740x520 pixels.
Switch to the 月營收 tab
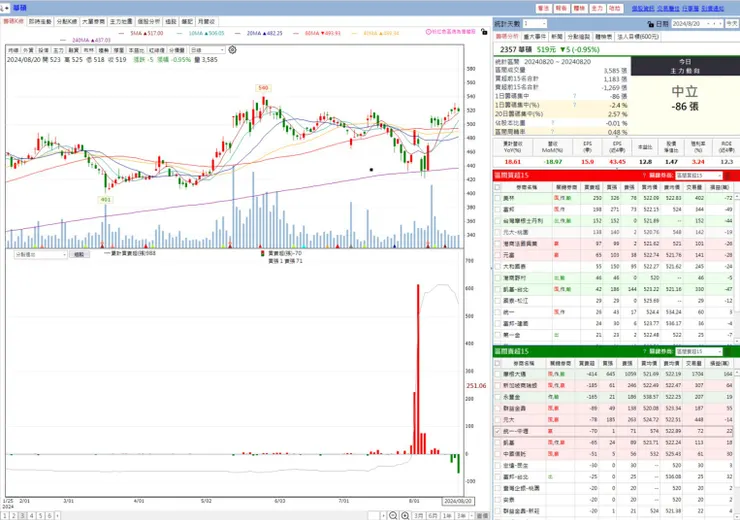point(206,22)
